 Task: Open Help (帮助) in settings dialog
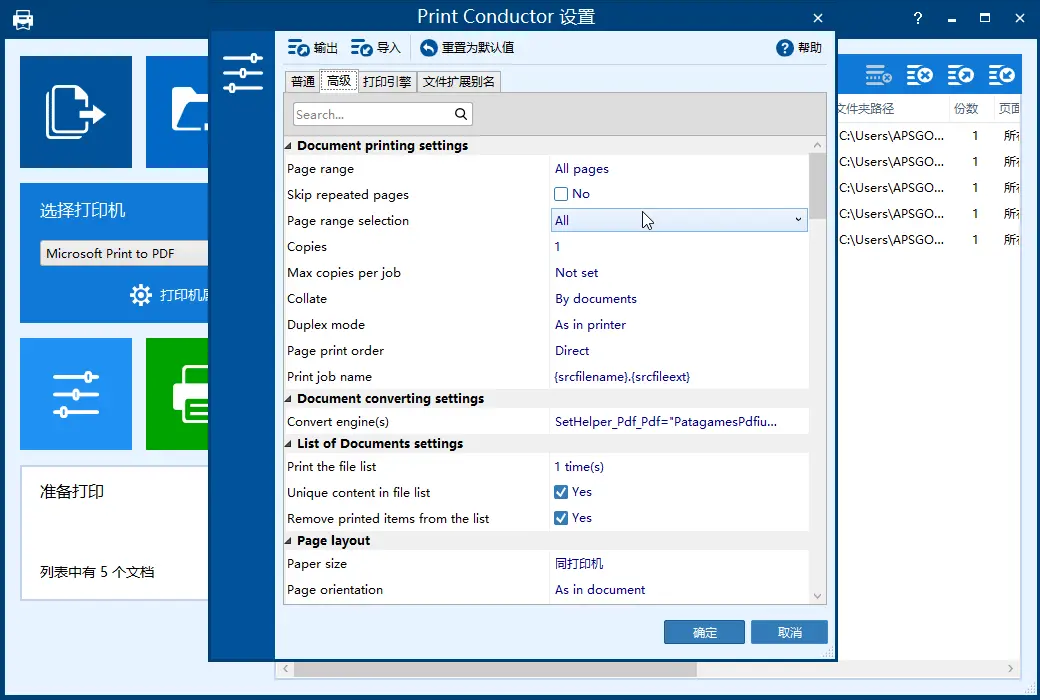click(x=799, y=48)
